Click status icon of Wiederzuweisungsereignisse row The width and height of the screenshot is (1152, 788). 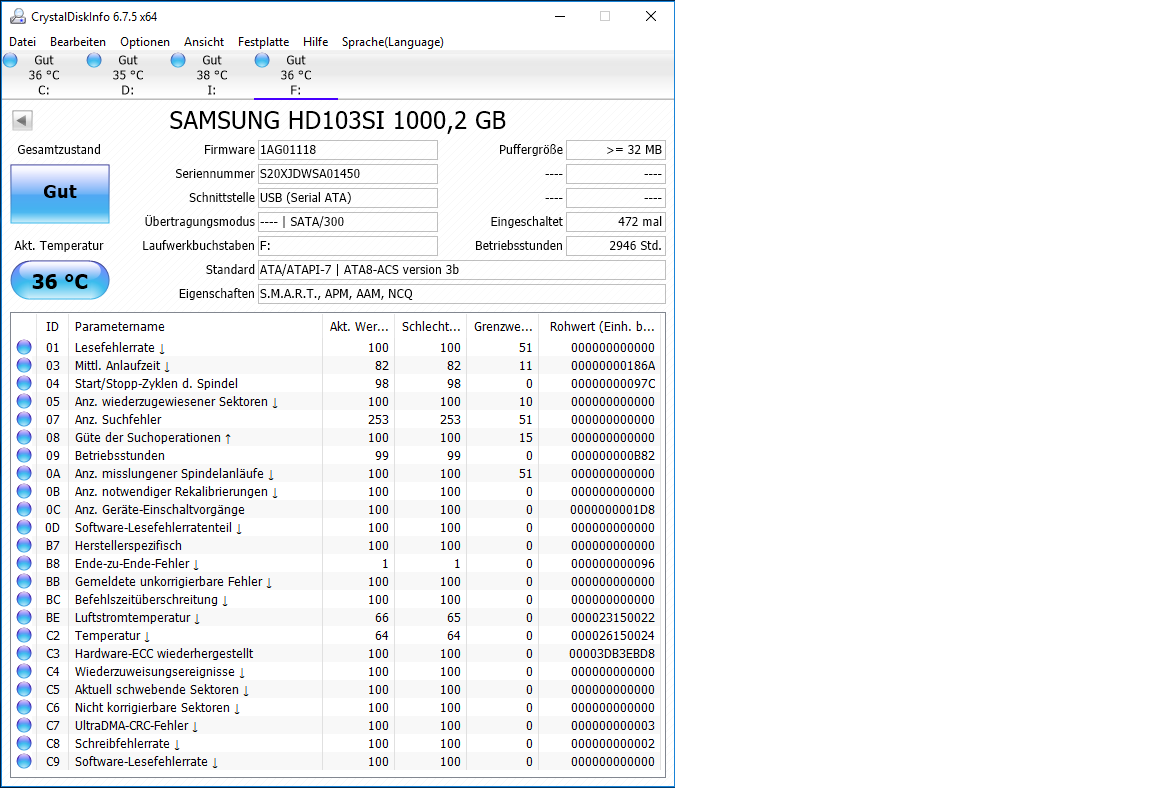point(24,671)
